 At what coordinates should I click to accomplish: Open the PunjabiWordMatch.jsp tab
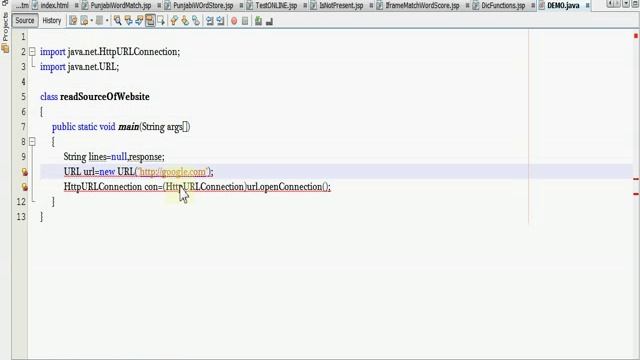[120, 5]
